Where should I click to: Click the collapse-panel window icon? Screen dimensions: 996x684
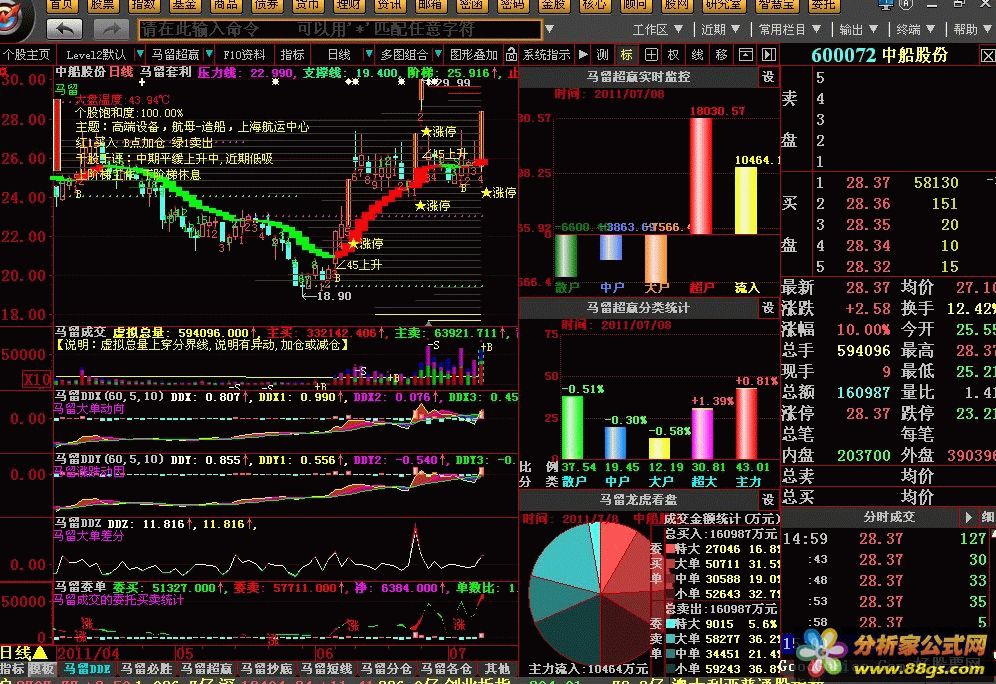[746, 55]
